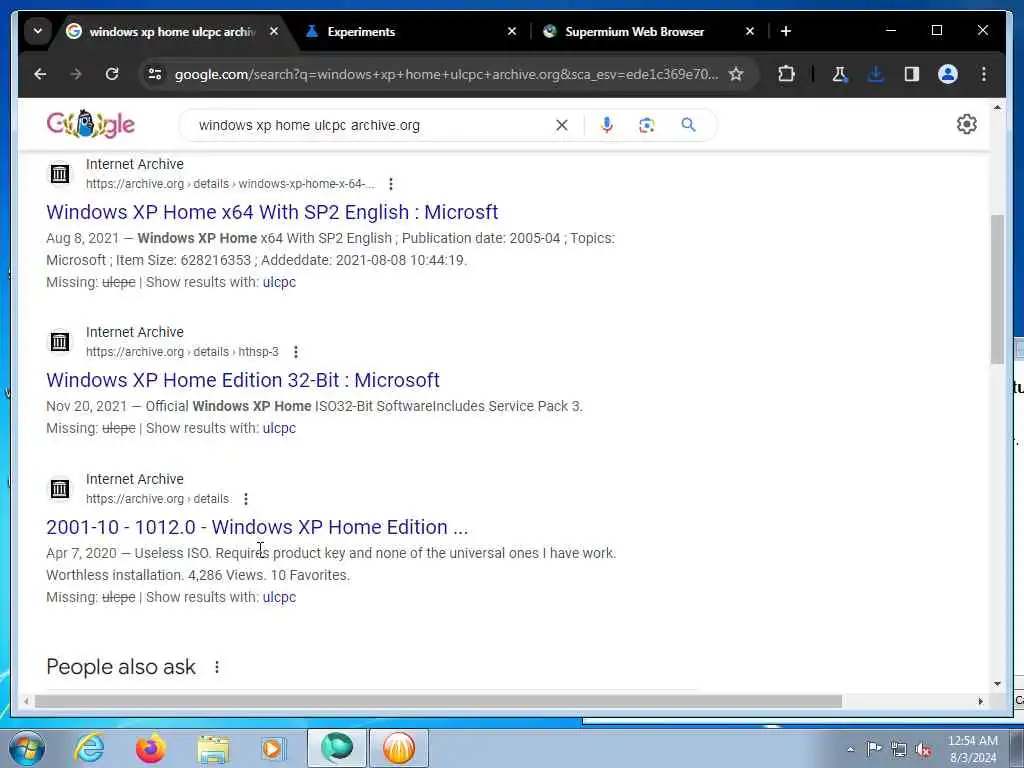The image size is (1024, 768).
Task: Click the browser back arrow
Action: [40, 74]
